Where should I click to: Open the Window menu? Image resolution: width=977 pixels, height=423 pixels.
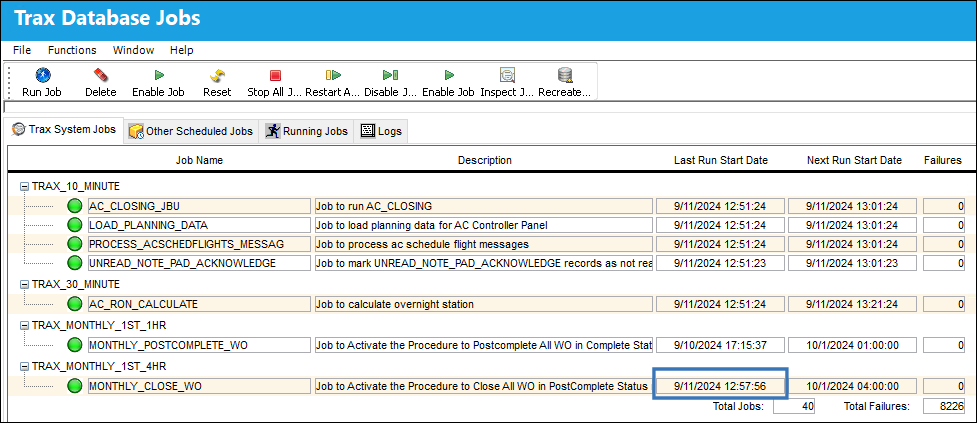[x=133, y=50]
